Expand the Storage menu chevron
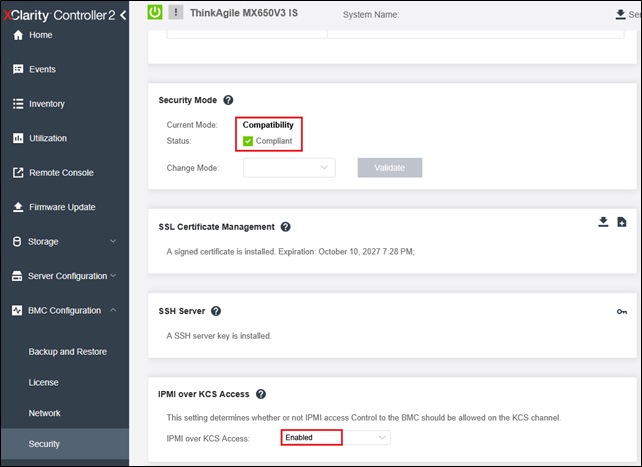 point(113,241)
